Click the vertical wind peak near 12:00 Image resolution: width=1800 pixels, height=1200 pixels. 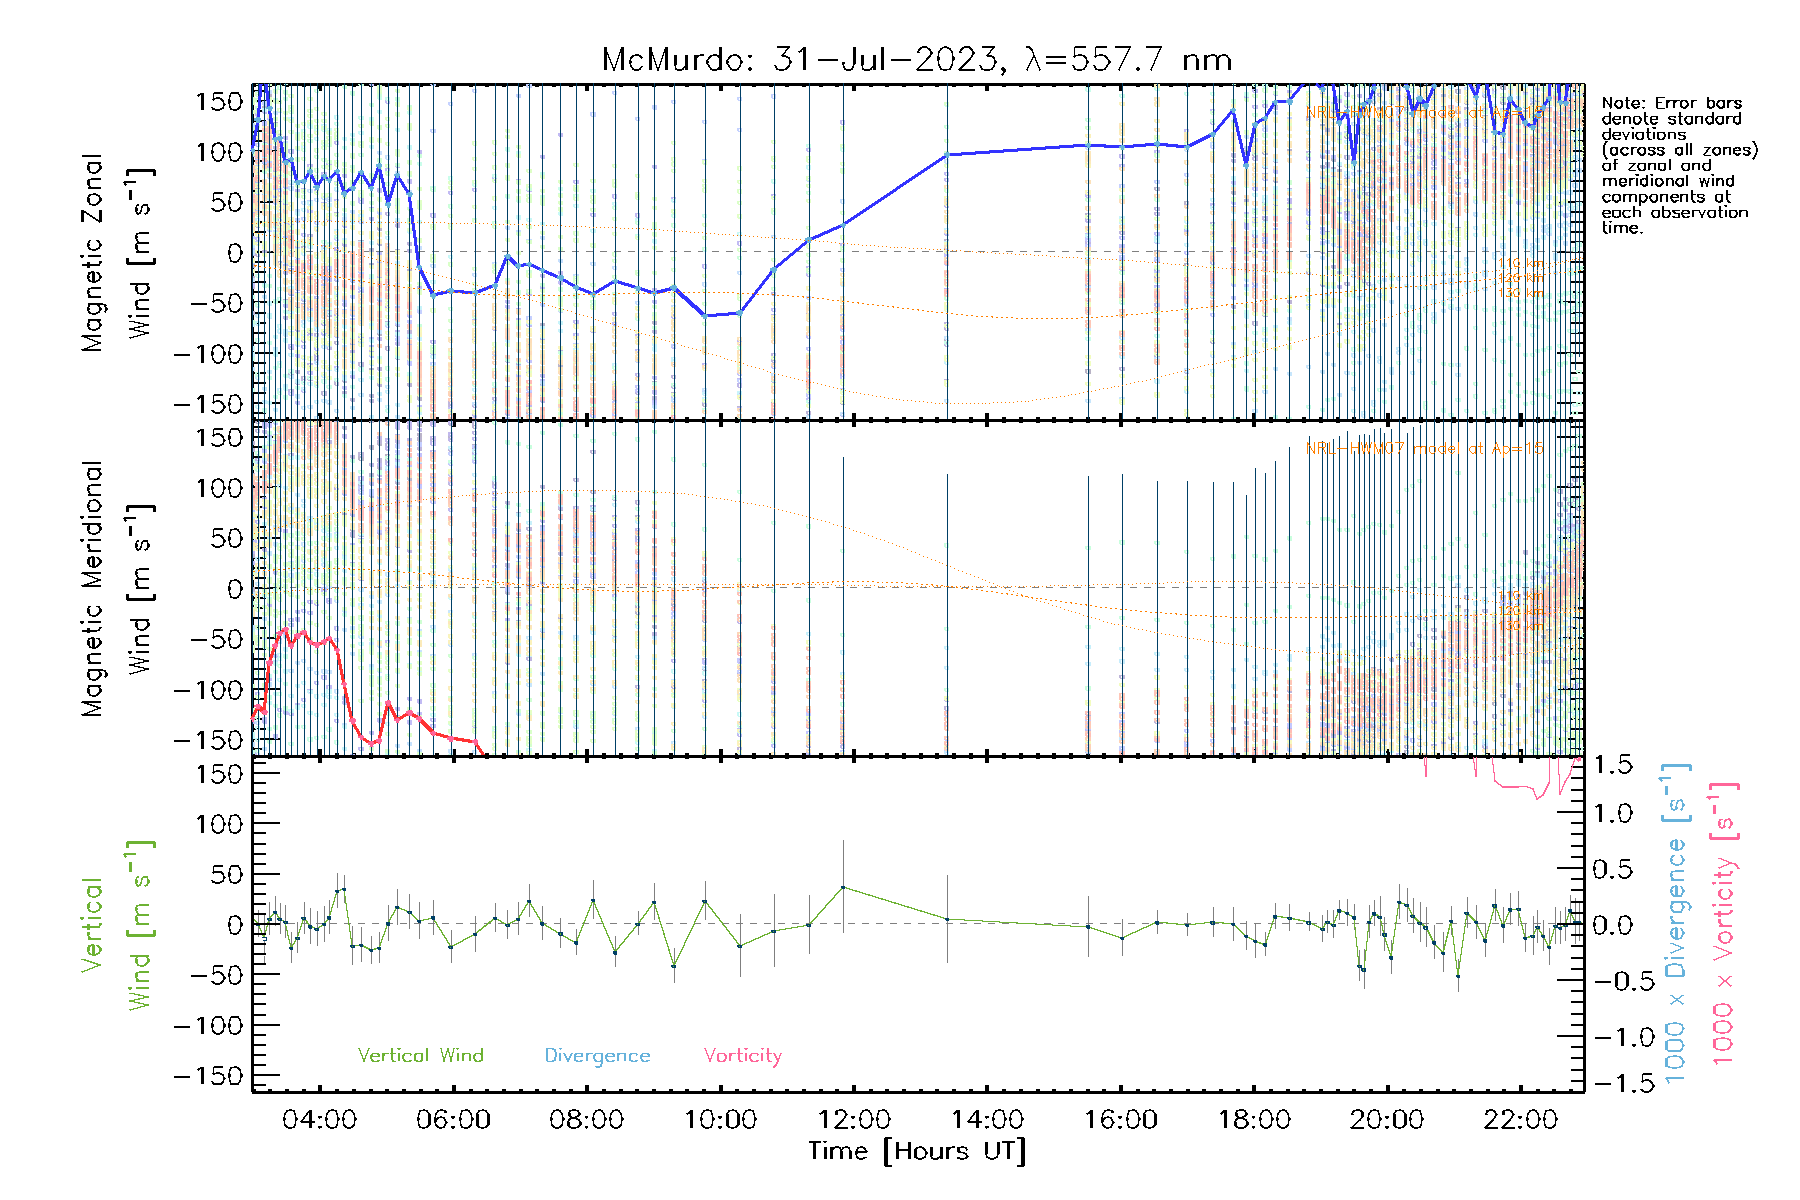tap(843, 887)
